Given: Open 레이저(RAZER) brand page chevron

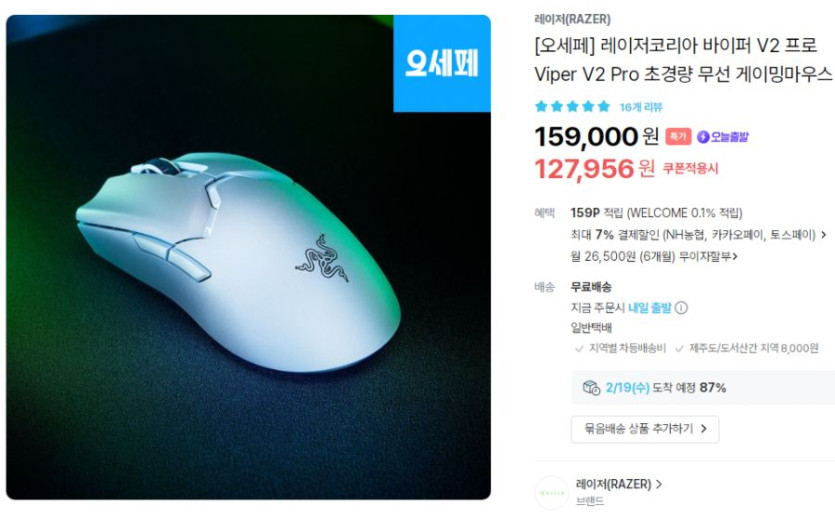Looking at the screenshot, I should (659, 484).
